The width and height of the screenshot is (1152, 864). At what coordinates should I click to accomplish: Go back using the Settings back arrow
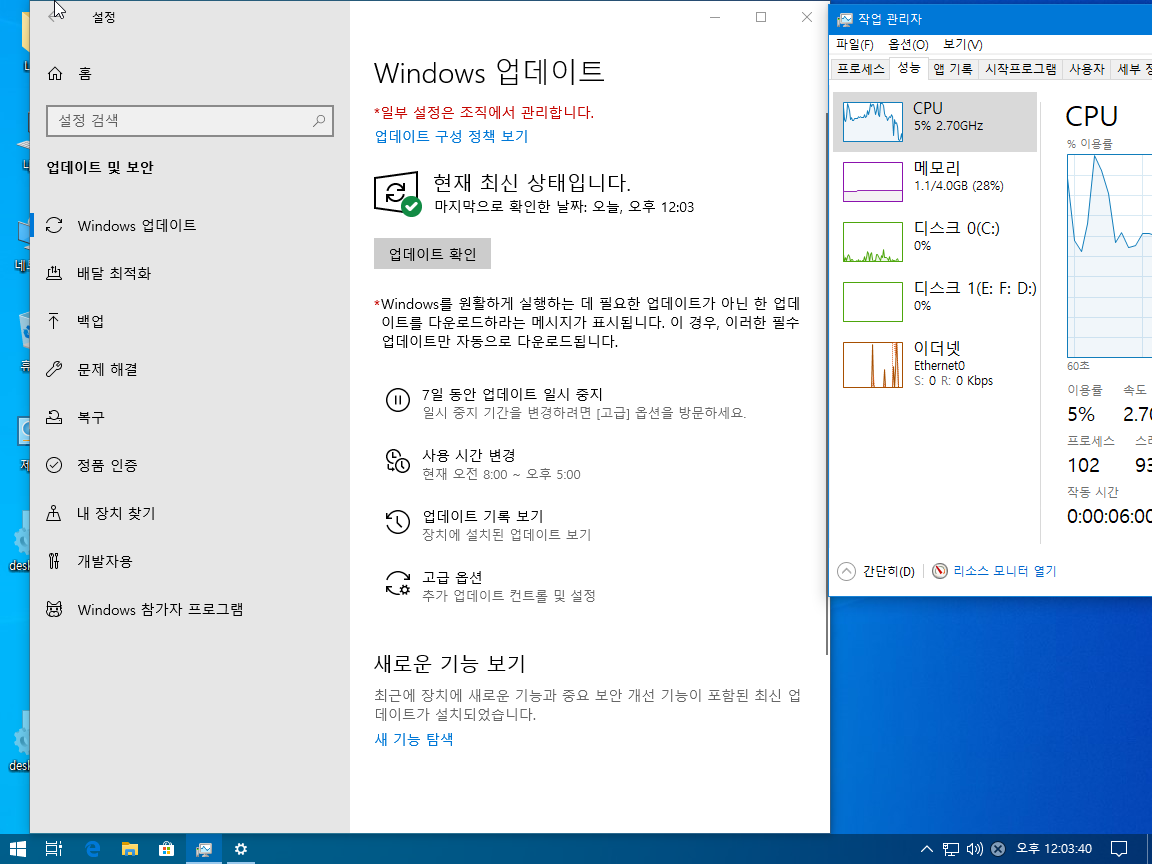point(53,17)
